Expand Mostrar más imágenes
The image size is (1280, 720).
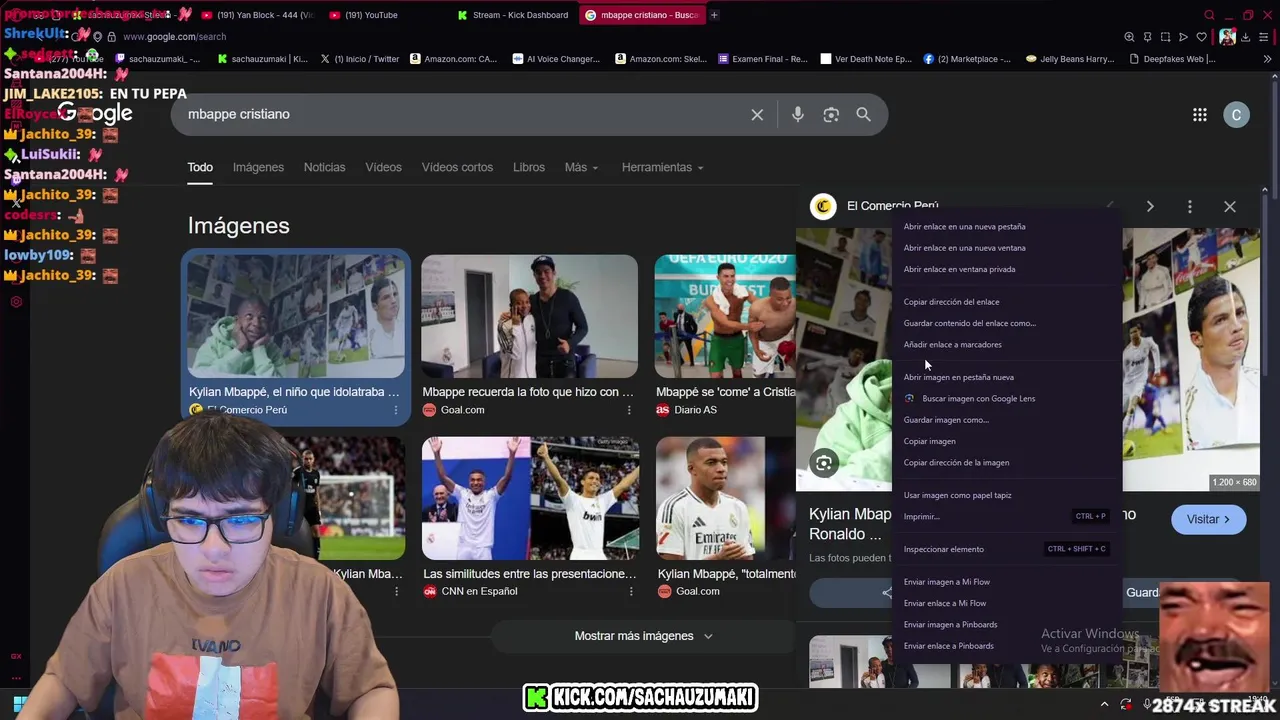(x=643, y=636)
